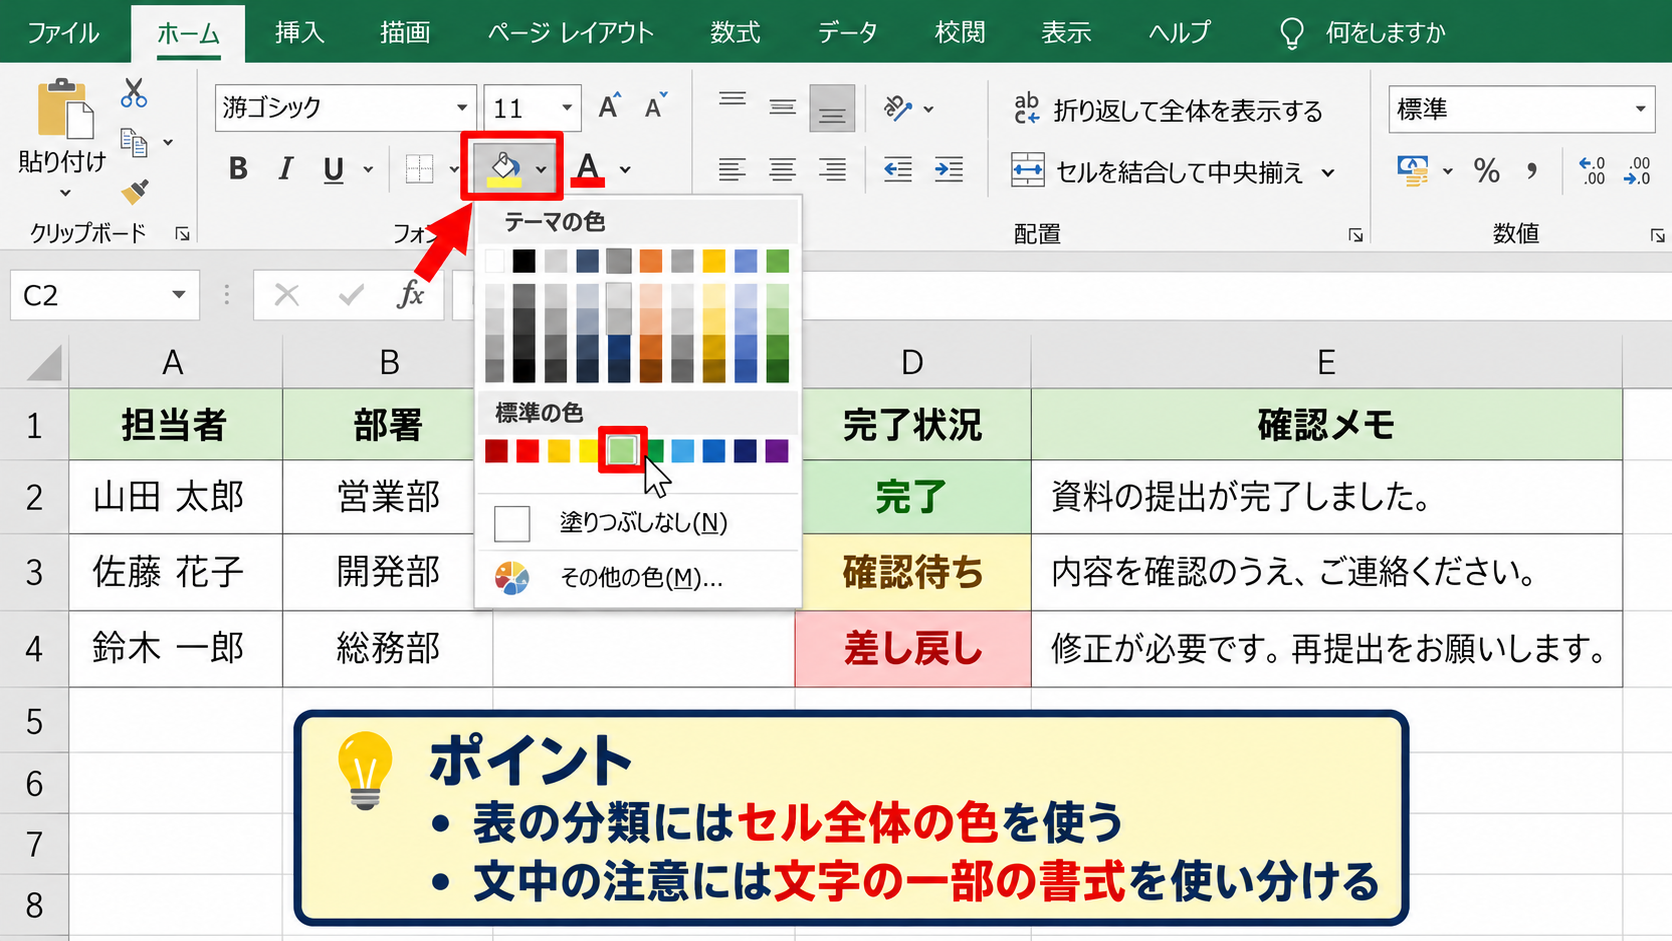Viewport: 1672px width, 941px height.
Task: Open the ファイル tab
Action: tap(63, 33)
